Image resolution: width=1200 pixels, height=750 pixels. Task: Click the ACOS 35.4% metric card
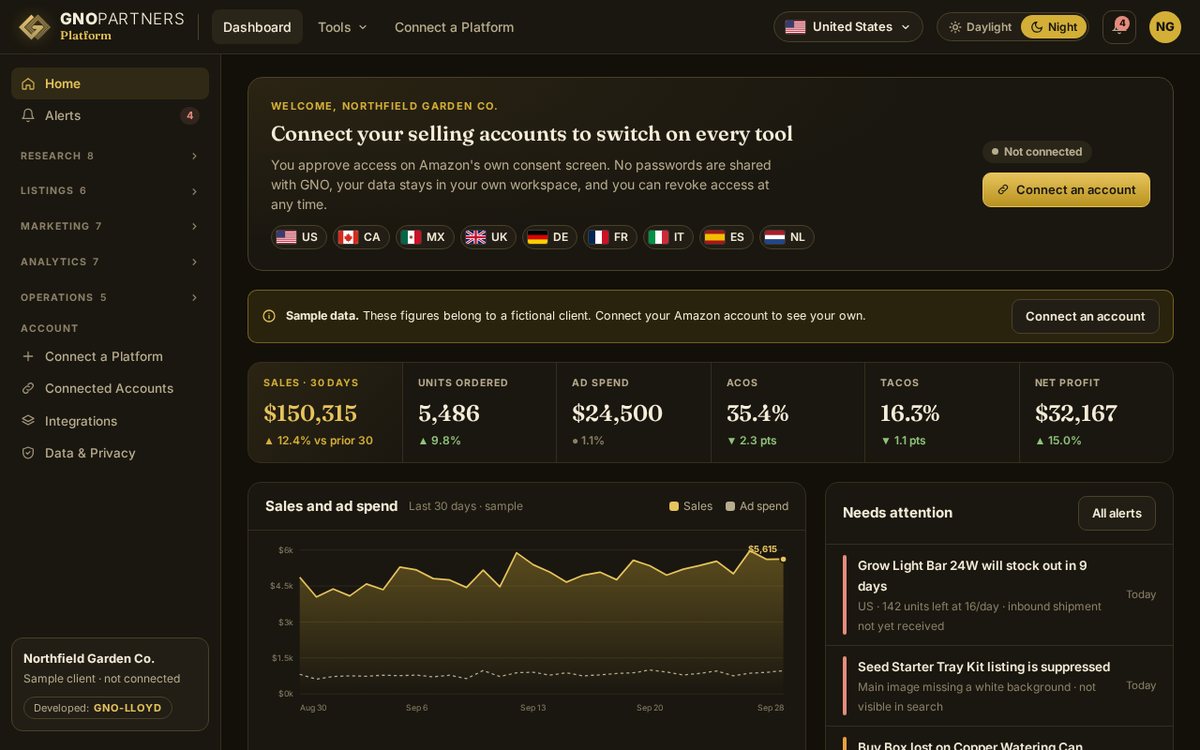[788, 412]
